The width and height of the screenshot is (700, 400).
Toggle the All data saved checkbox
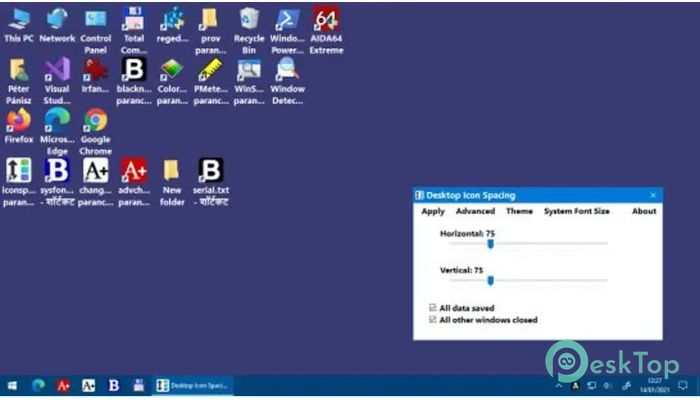click(x=432, y=308)
